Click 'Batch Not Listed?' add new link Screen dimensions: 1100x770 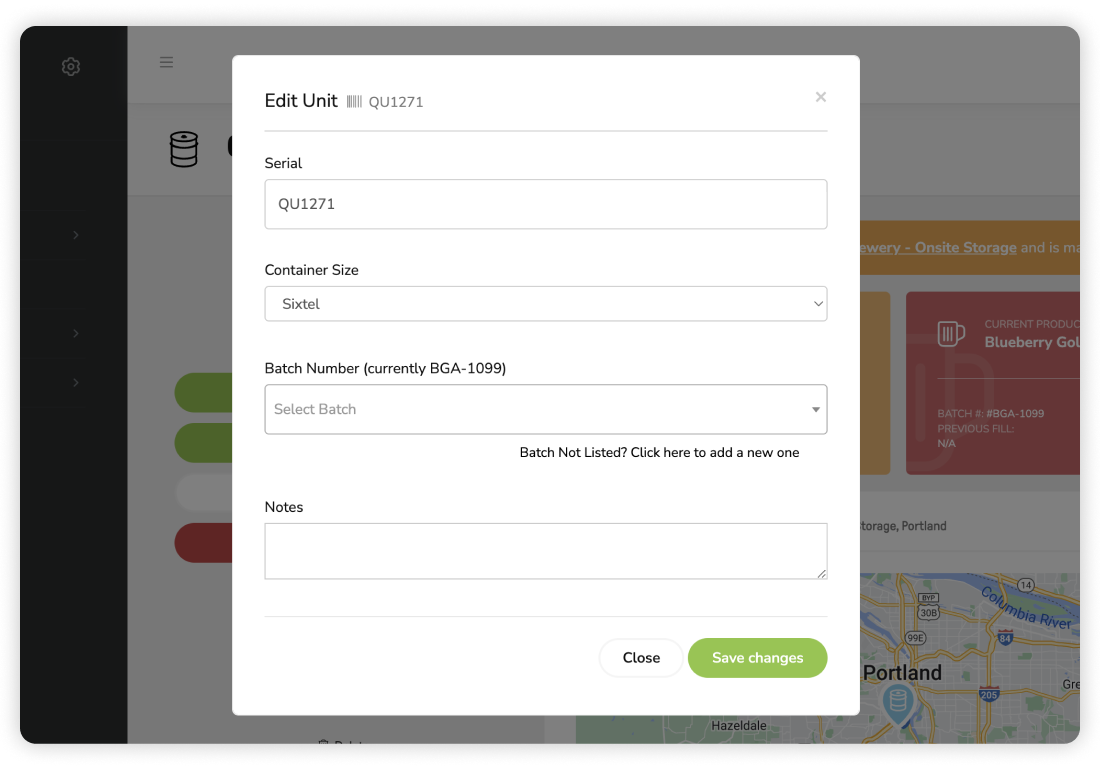tap(659, 452)
